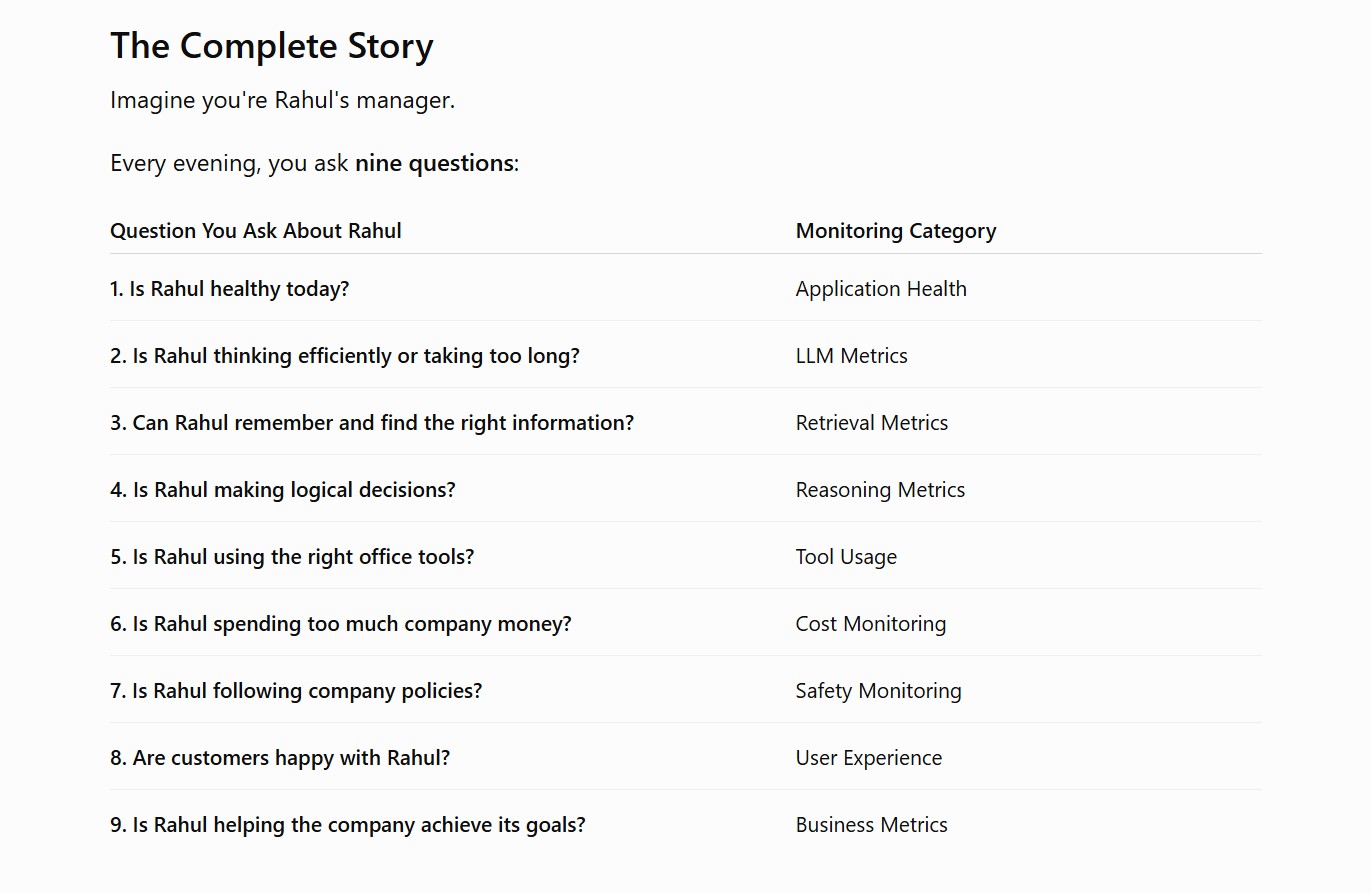
Task: Click question about spending company money
Action: (341, 624)
